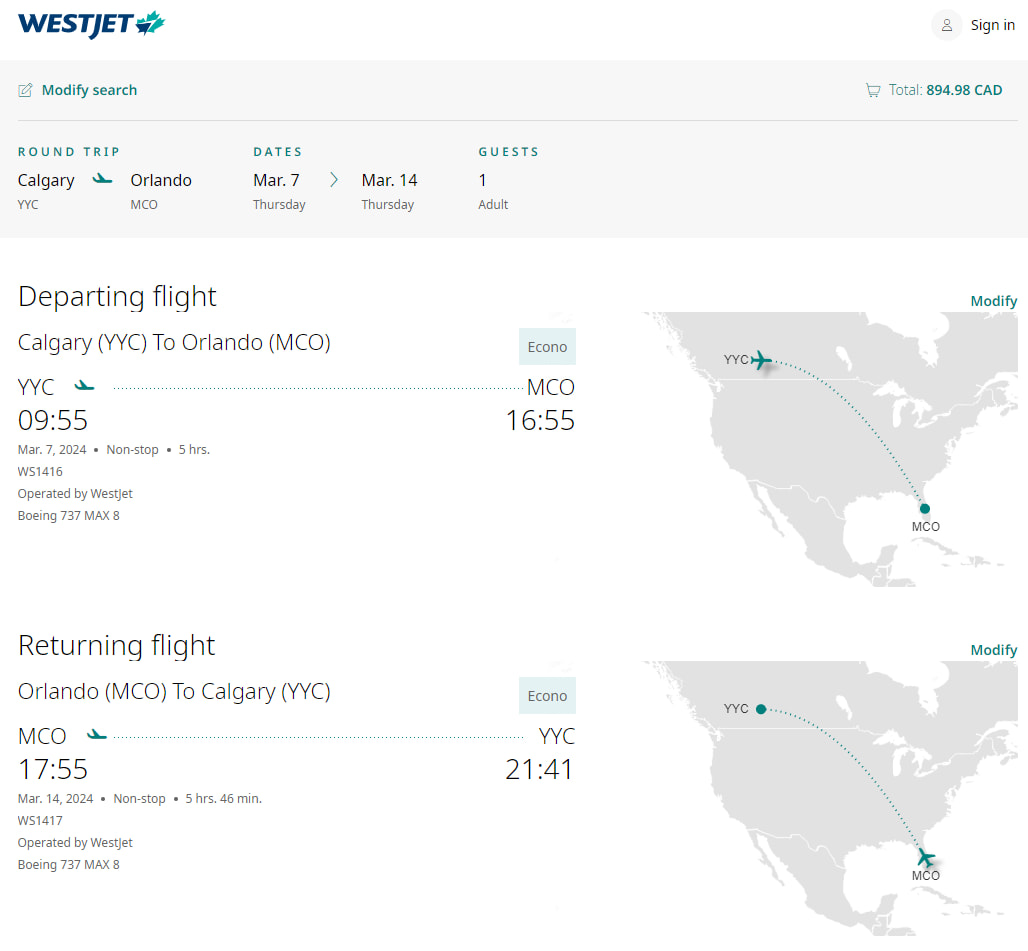
Task: Select the Econo badge on the departing flight
Action: 547,346
